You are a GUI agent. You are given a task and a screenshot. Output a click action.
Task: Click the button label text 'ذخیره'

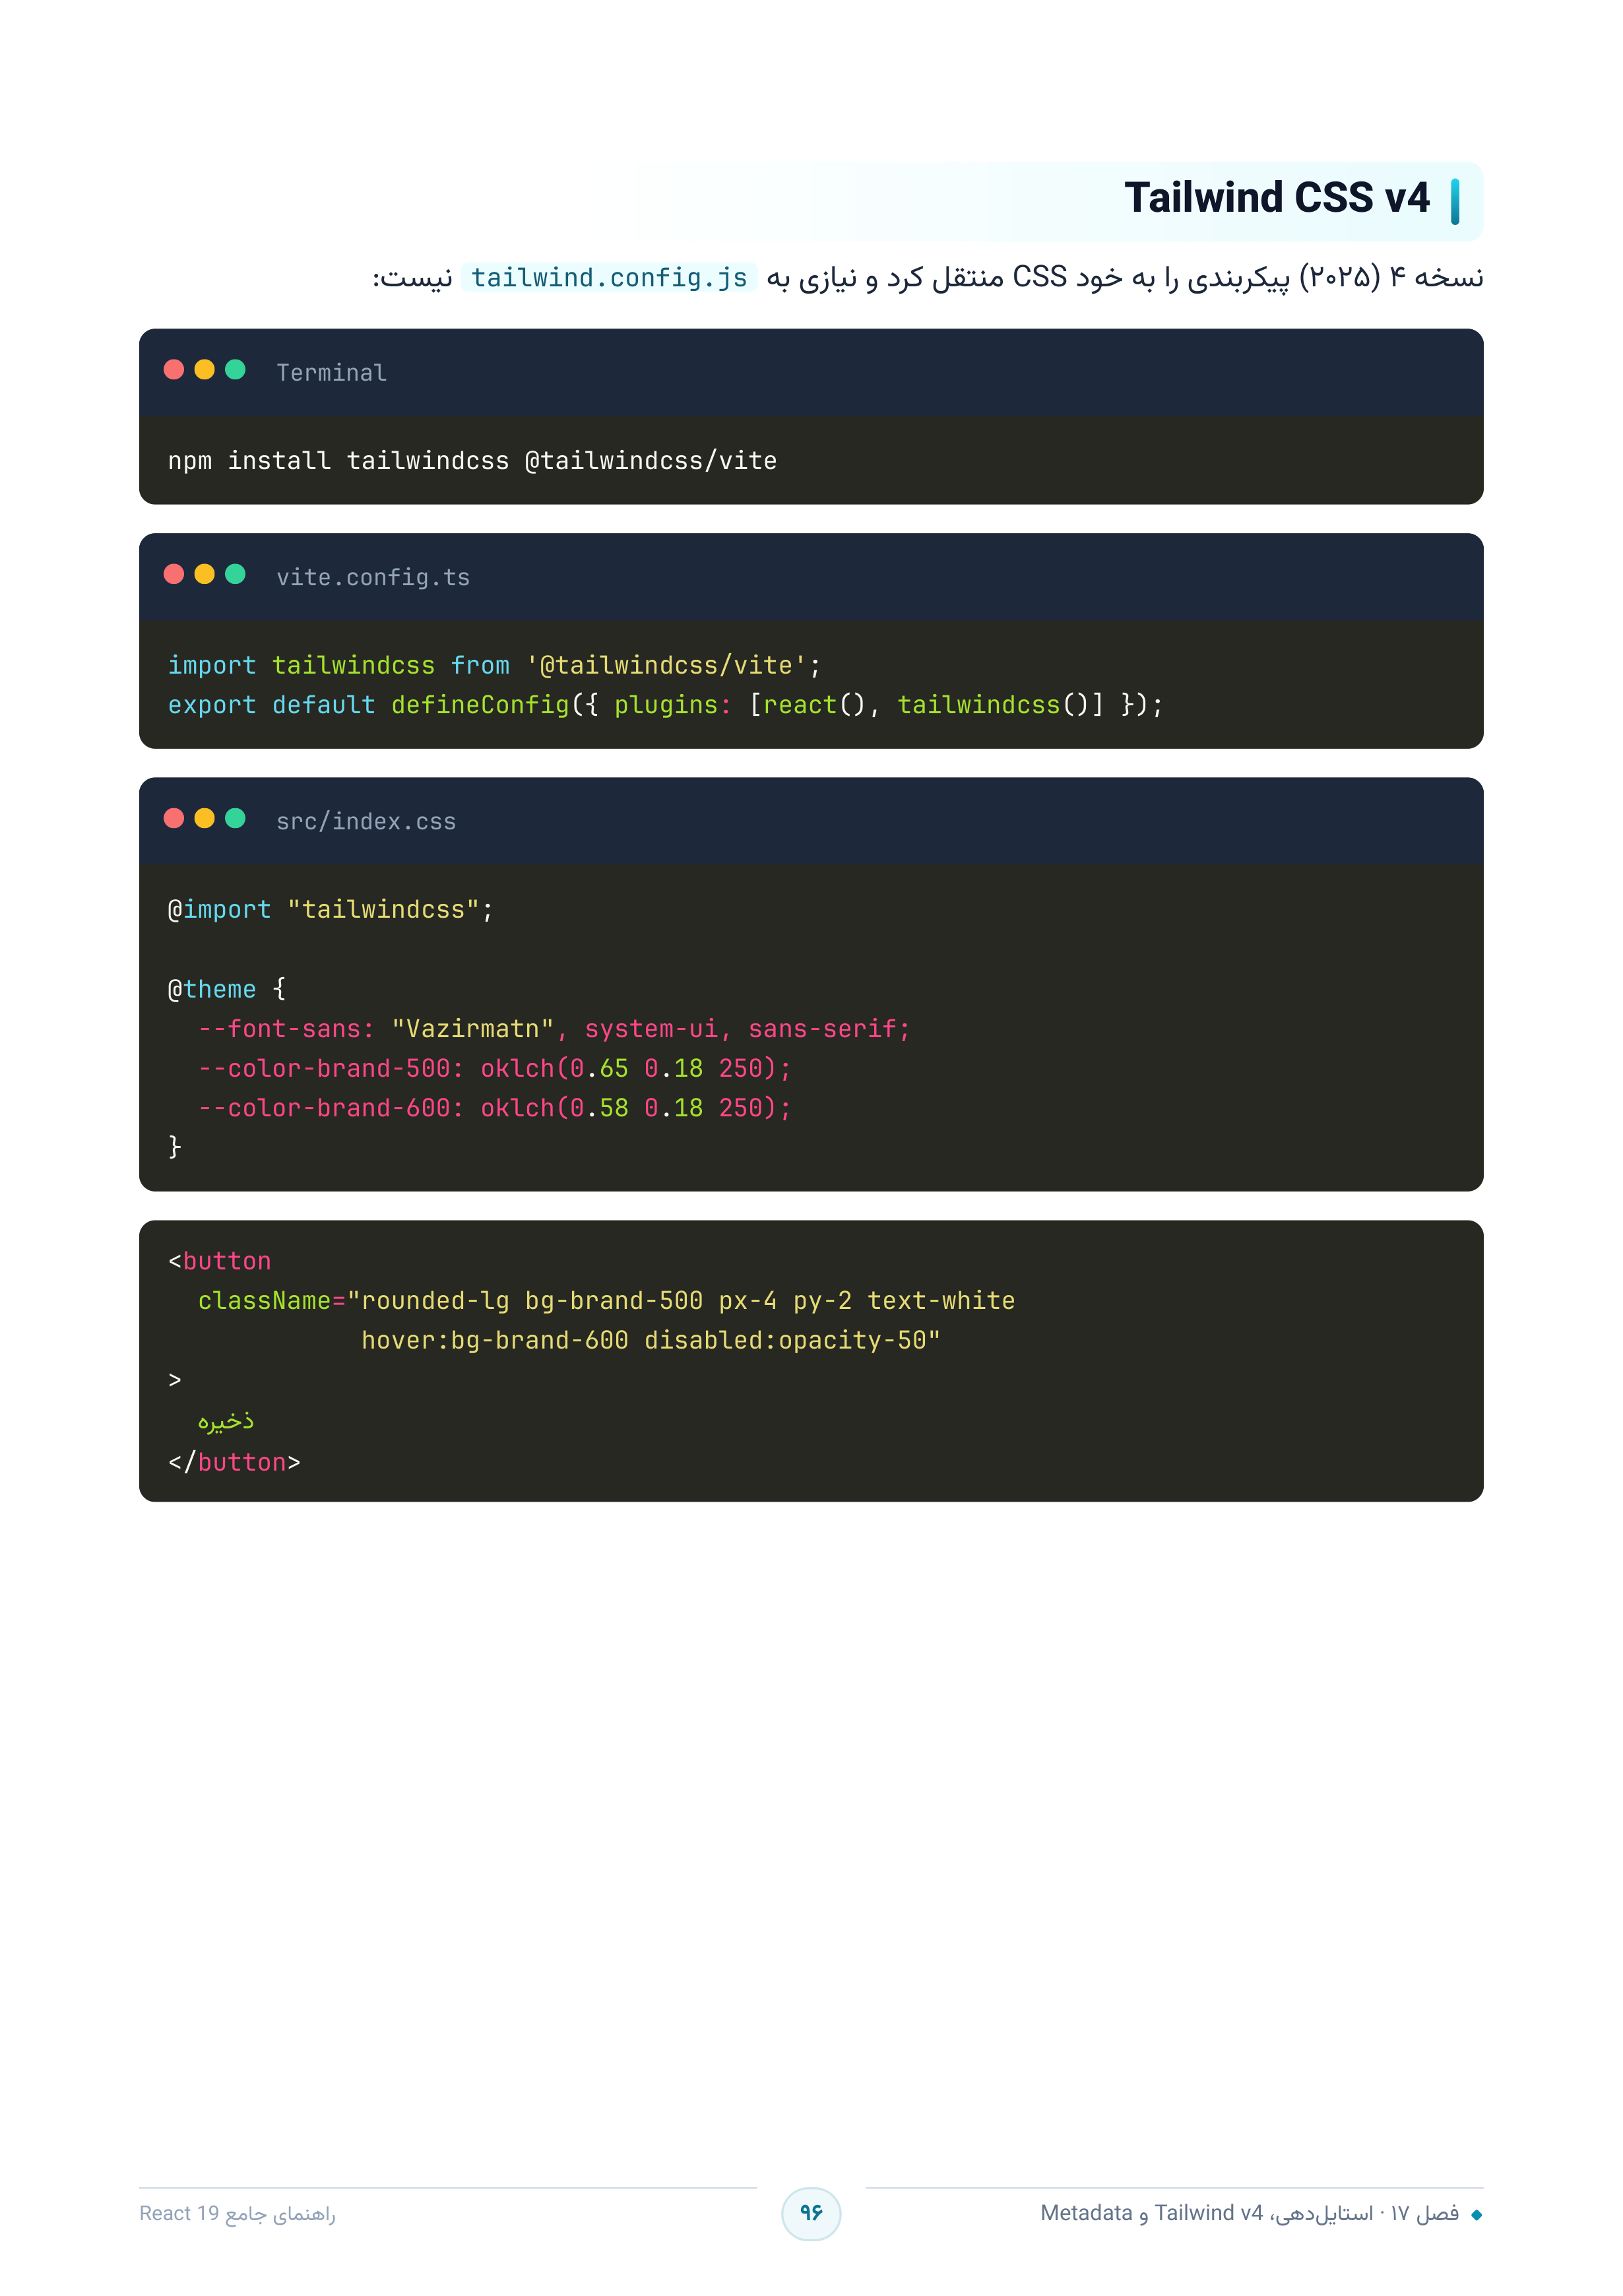coord(226,1421)
